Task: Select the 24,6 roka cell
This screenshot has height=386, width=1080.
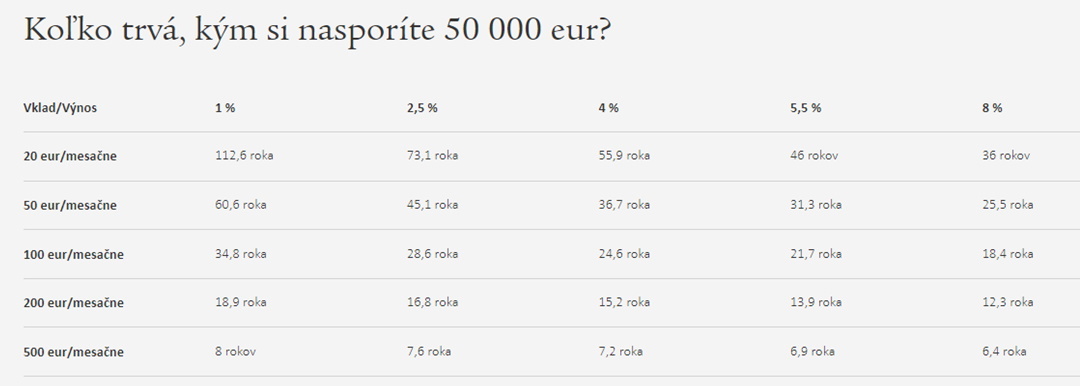Action: click(624, 254)
